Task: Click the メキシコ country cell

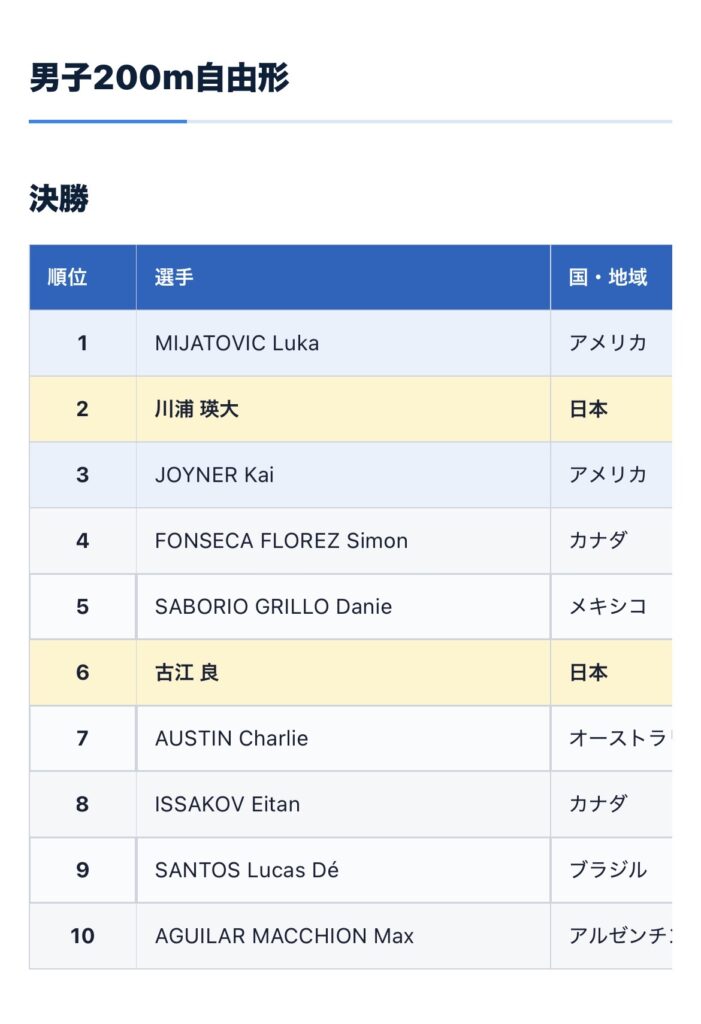Action: coord(611,607)
